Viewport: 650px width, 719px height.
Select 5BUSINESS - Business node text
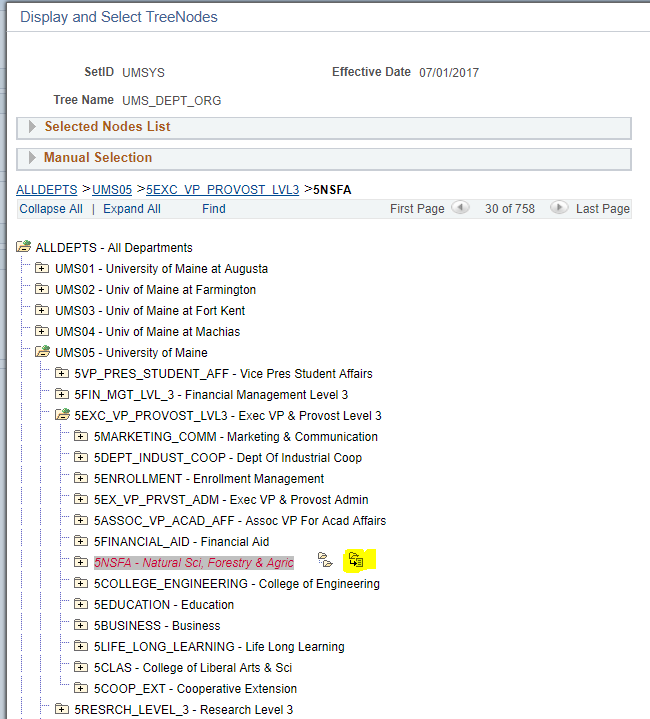(157, 626)
